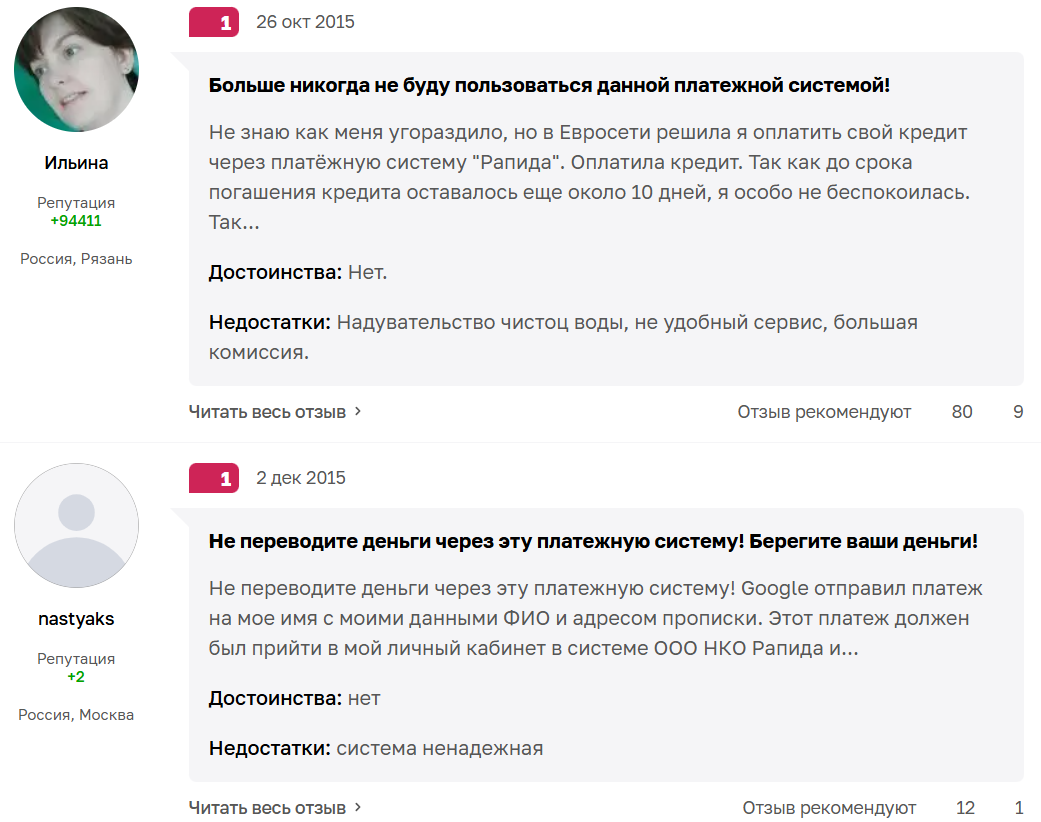Click the username Ильина
The height and width of the screenshot is (822, 1041).
[76, 163]
